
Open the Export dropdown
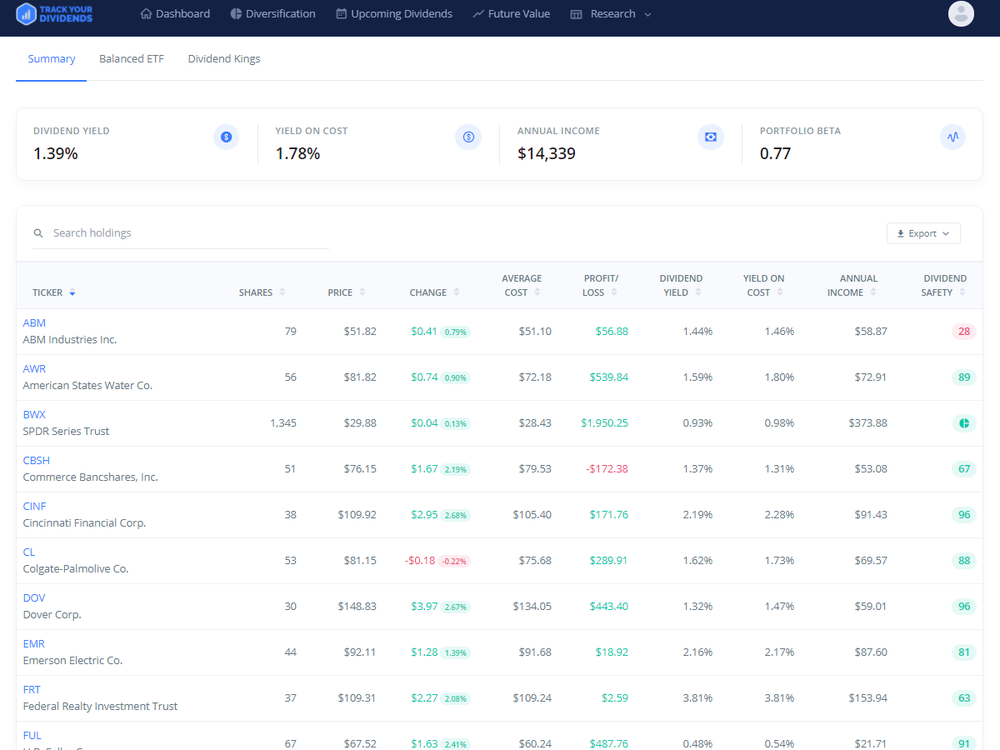922,232
